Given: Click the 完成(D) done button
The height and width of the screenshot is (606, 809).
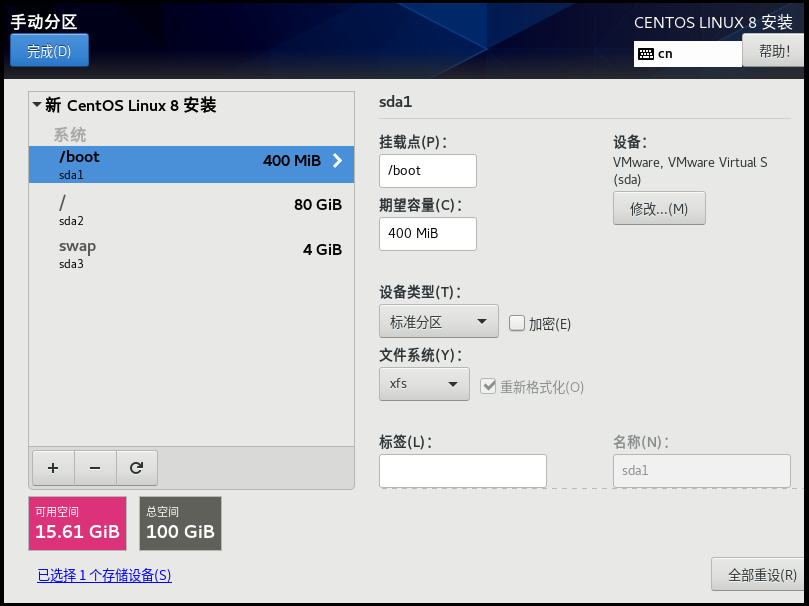Looking at the screenshot, I should (x=50, y=51).
